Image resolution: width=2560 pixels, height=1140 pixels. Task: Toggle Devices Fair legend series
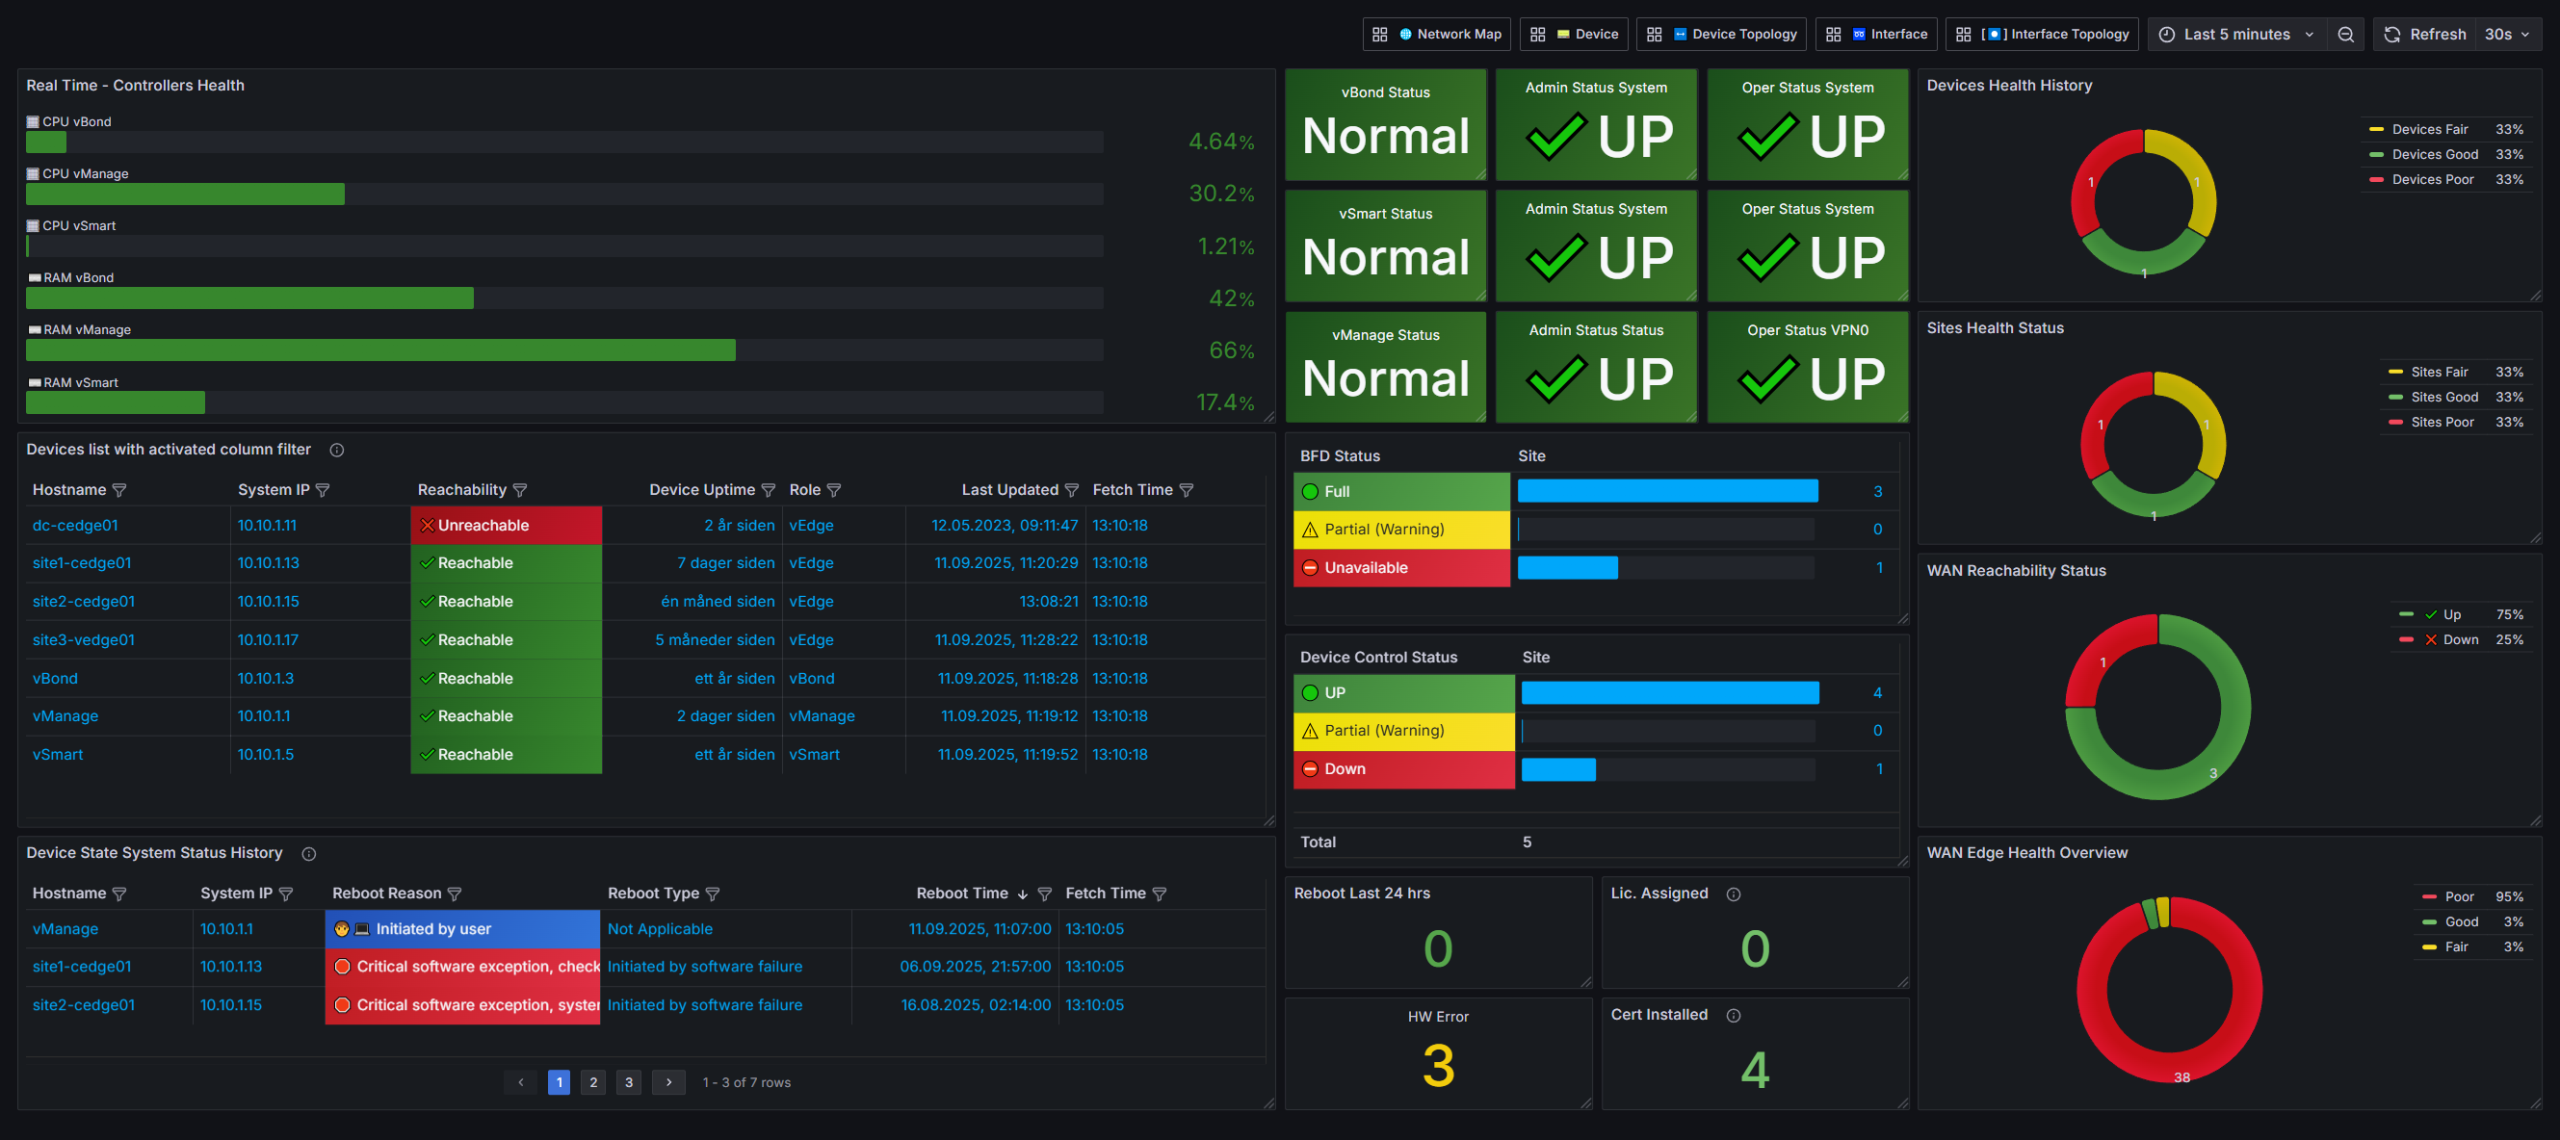[2430, 129]
